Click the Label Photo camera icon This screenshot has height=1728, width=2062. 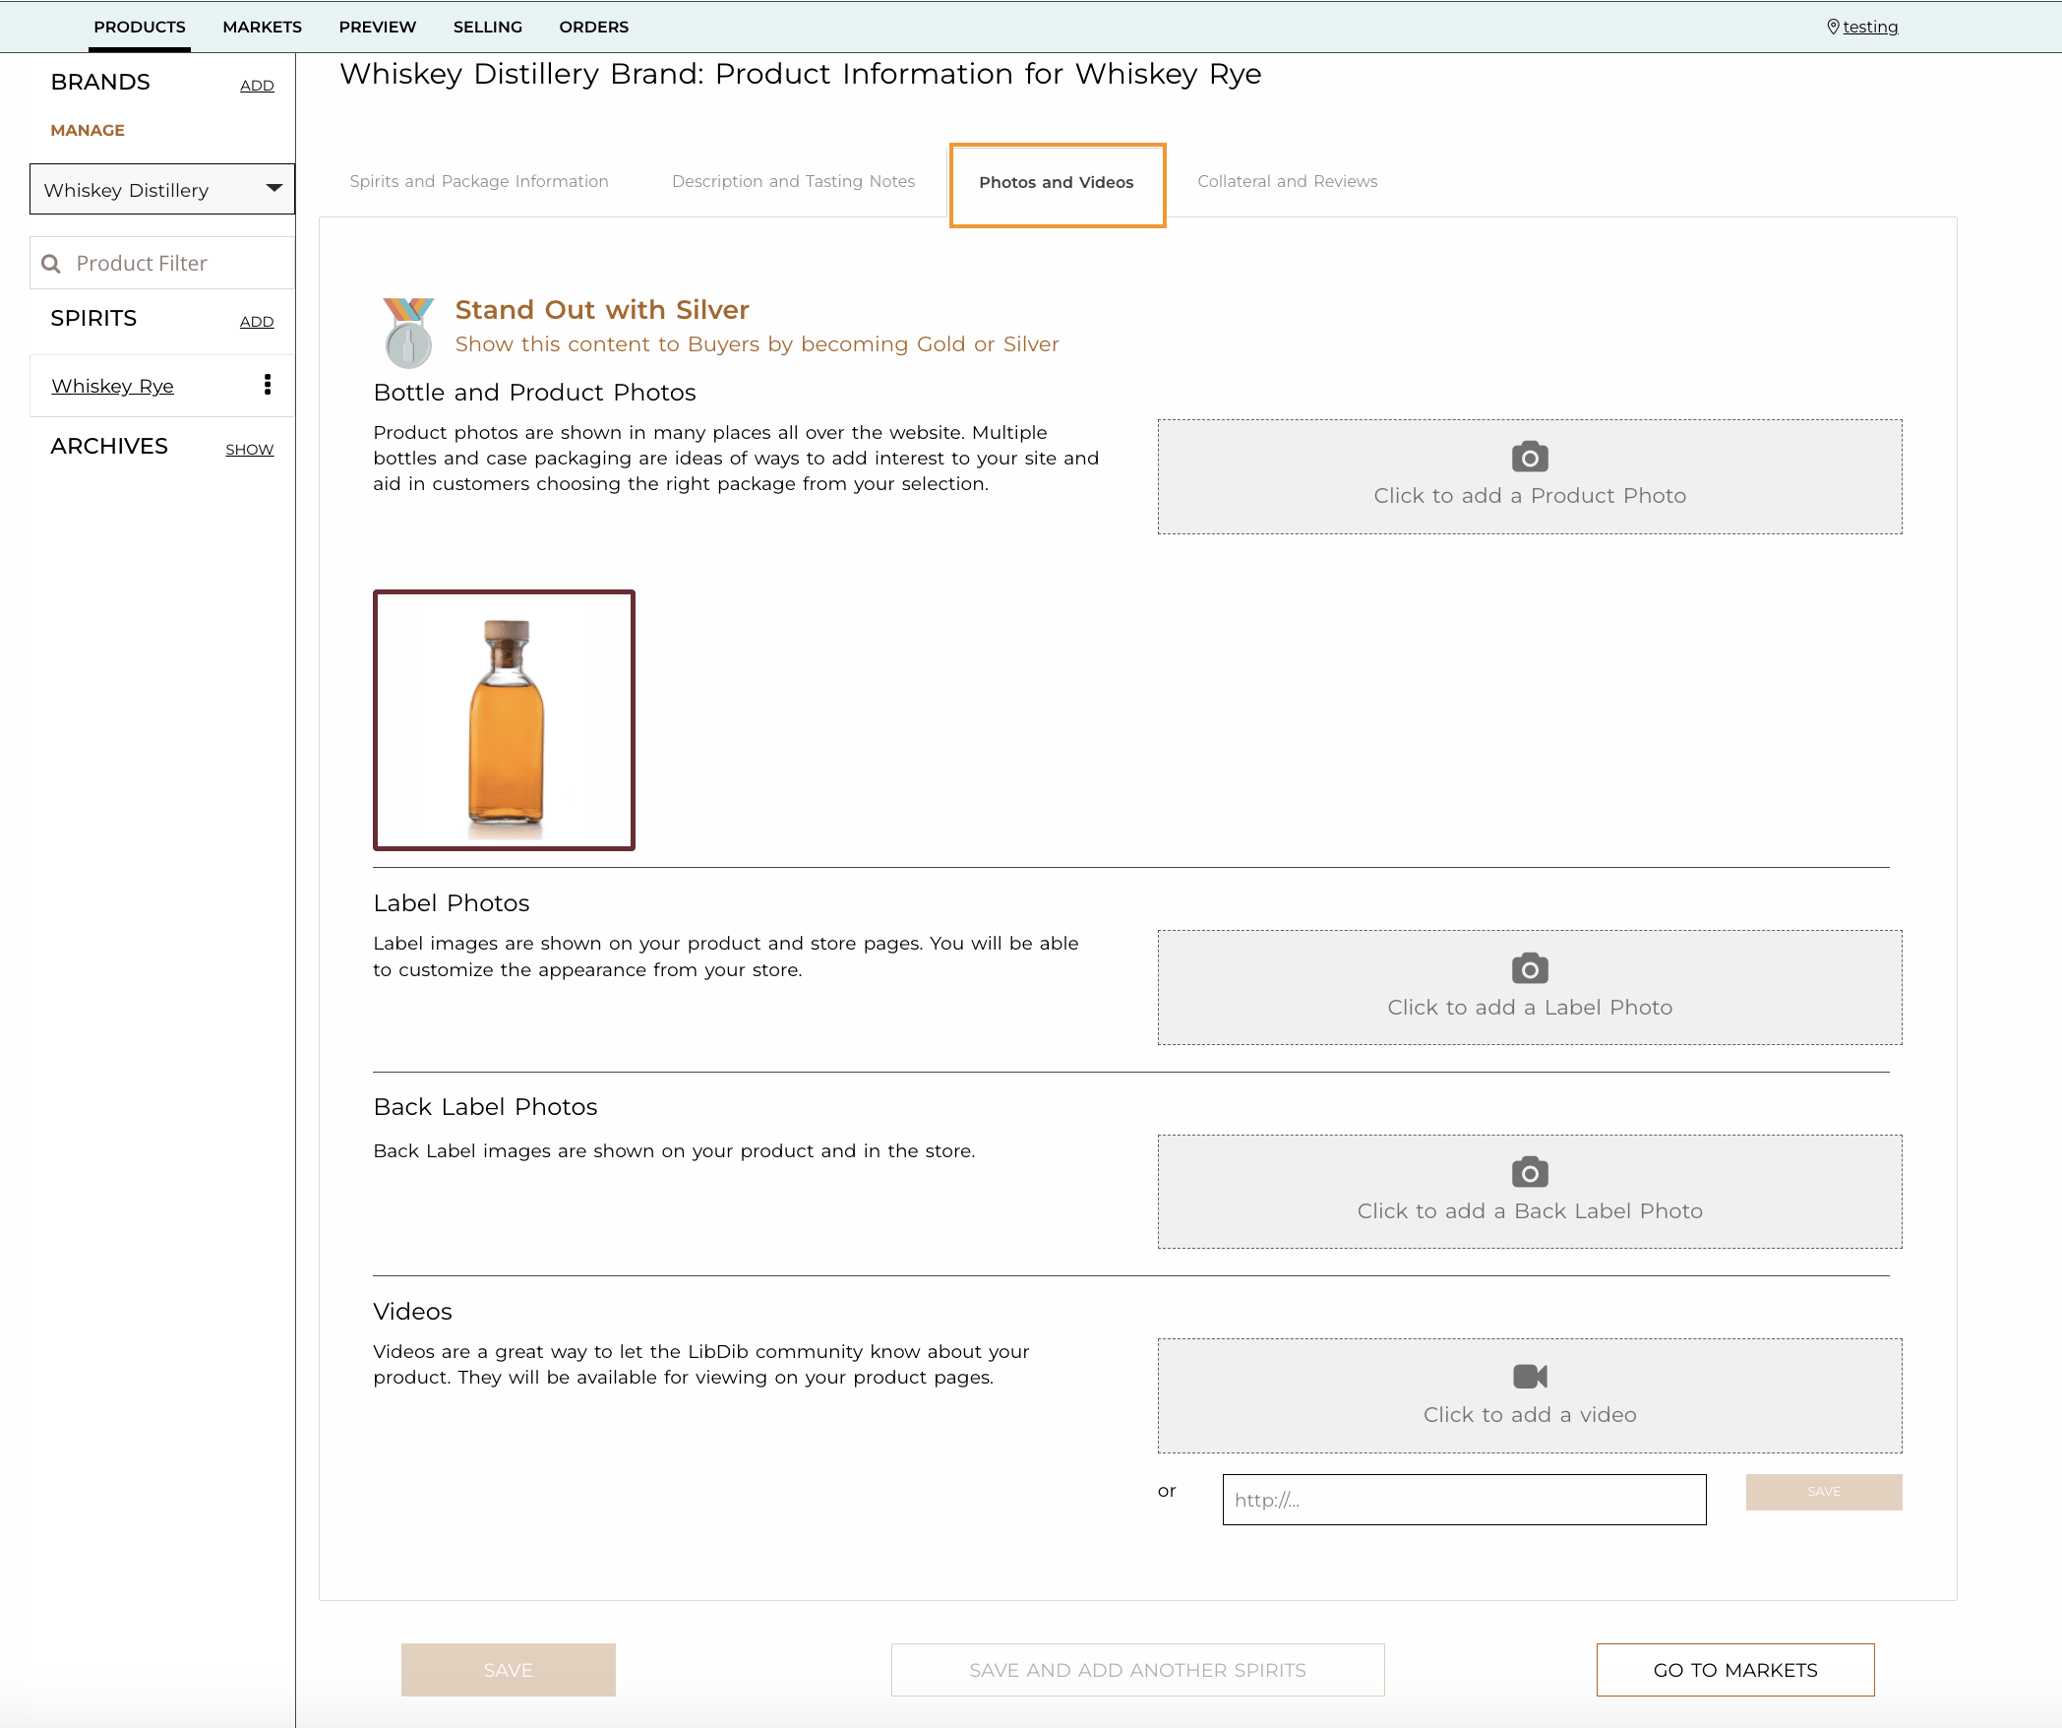pyautogui.click(x=1529, y=967)
